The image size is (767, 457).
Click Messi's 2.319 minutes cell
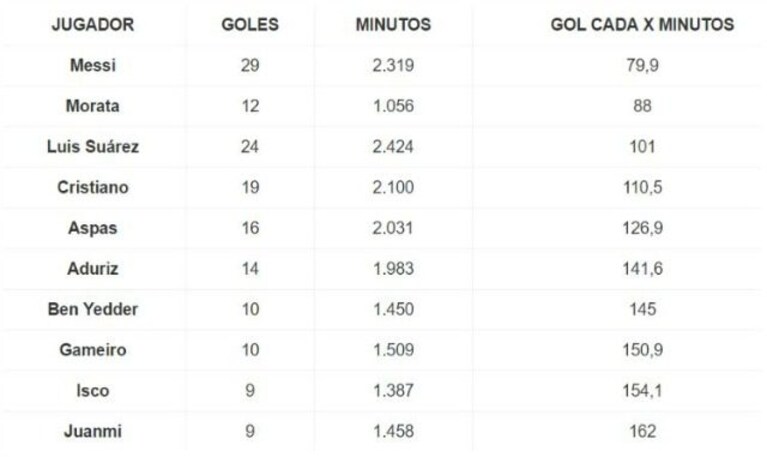(393, 65)
